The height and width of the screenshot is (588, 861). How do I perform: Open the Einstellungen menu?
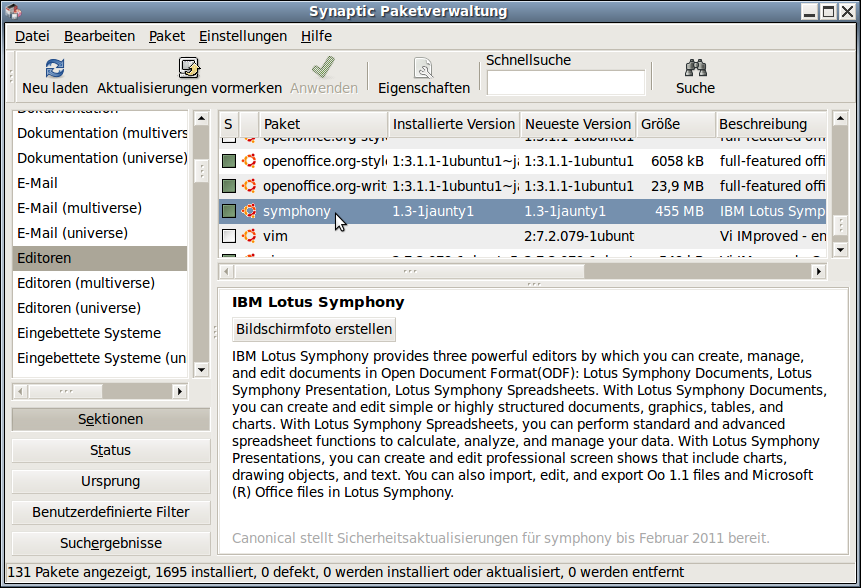click(x=242, y=36)
